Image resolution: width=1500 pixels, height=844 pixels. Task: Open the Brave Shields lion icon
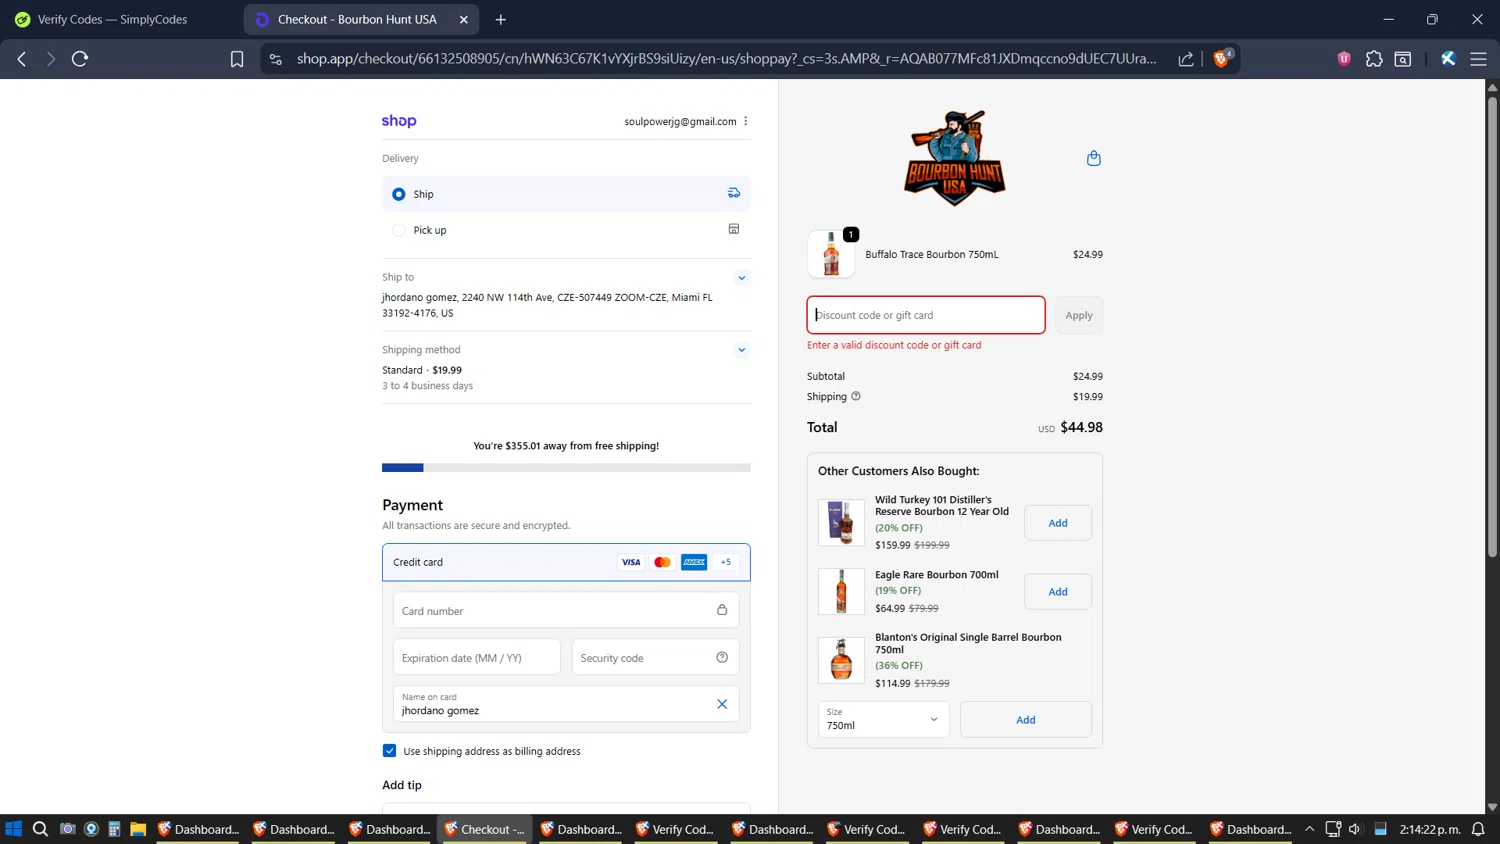pyautogui.click(x=1221, y=59)
